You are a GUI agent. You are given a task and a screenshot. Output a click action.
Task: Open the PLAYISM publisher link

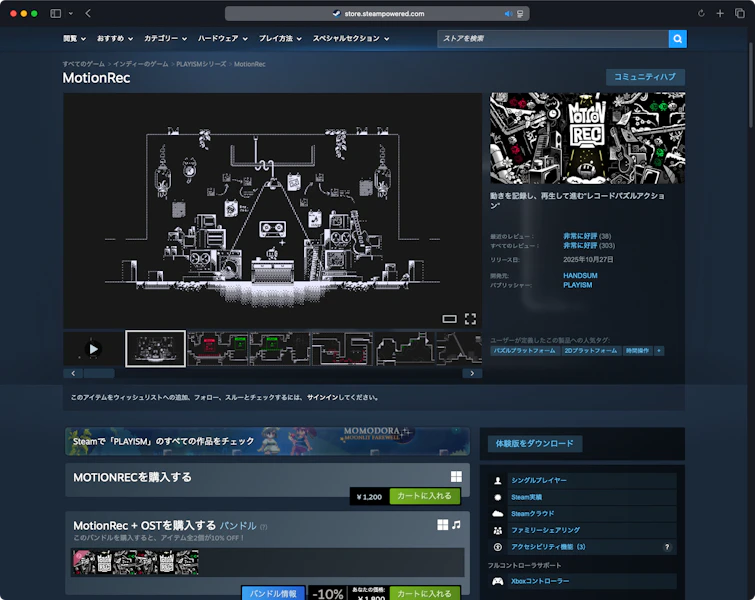pos(577,285)
